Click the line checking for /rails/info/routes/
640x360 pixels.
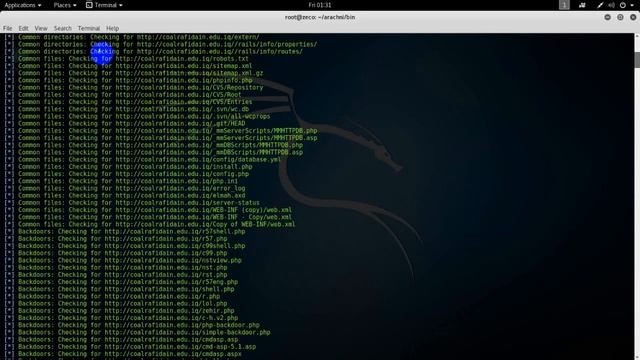pyautogui.click(x=153, y=51)
